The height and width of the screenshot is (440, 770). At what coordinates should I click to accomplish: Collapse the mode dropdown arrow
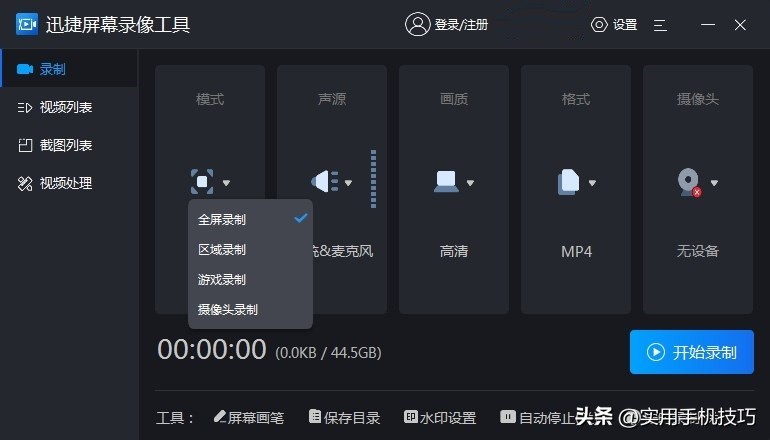226,183
